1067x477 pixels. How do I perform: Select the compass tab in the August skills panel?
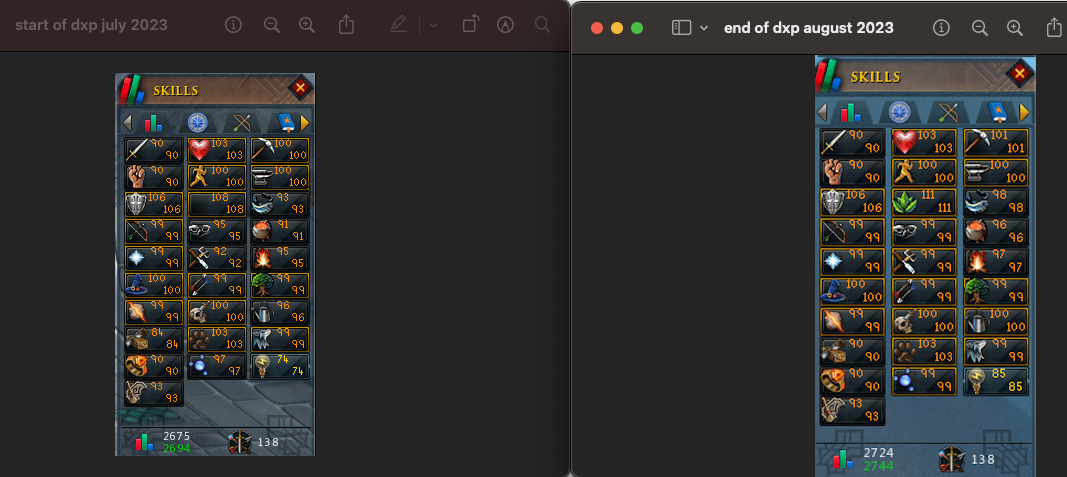coord(898,112)
